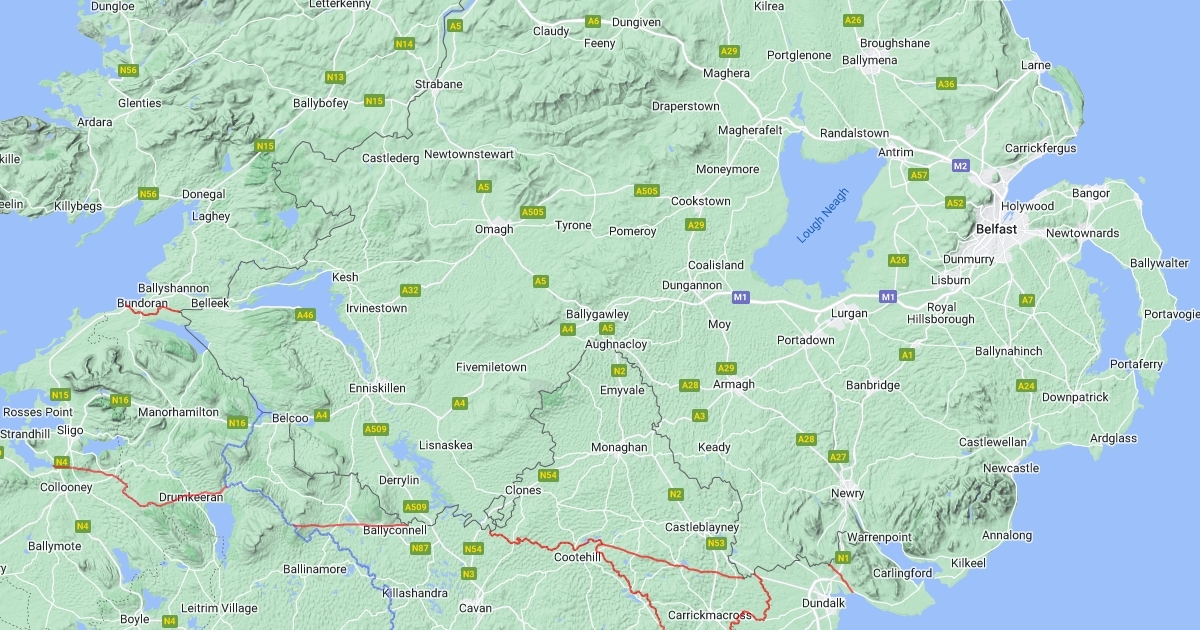Click the N53 road shield near Castleblayney
This screenshot has width=1200, height=630.
(x=716, y=543)
